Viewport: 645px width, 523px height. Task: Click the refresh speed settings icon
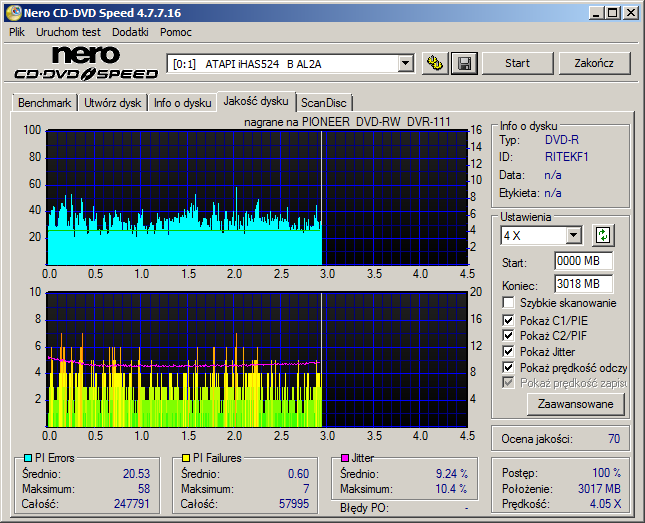point(603,235)
